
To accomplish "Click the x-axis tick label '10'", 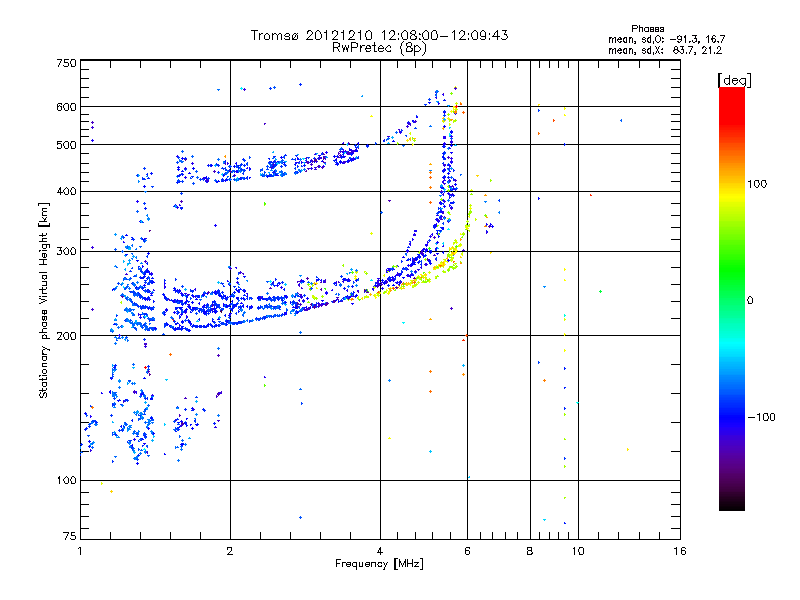I will click(578, 551).
